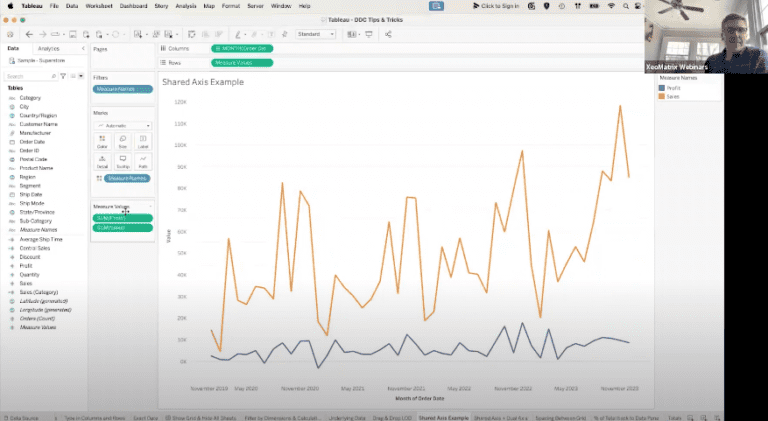Go to the Data Source tab
The width and height of the screenshot is (768, 421).
coord(21,418)
